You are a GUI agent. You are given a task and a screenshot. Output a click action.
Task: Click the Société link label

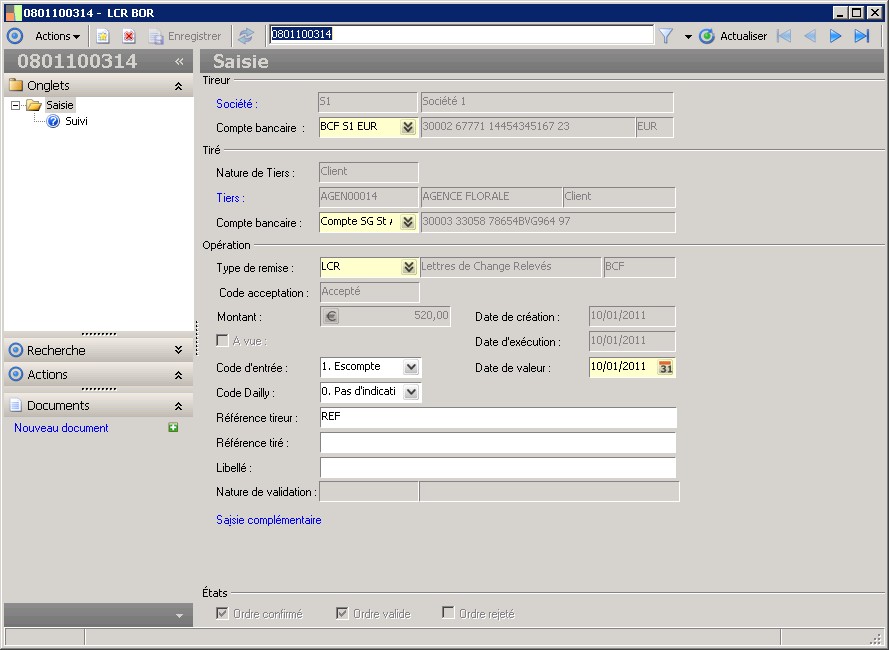click(x=237, y=104)
